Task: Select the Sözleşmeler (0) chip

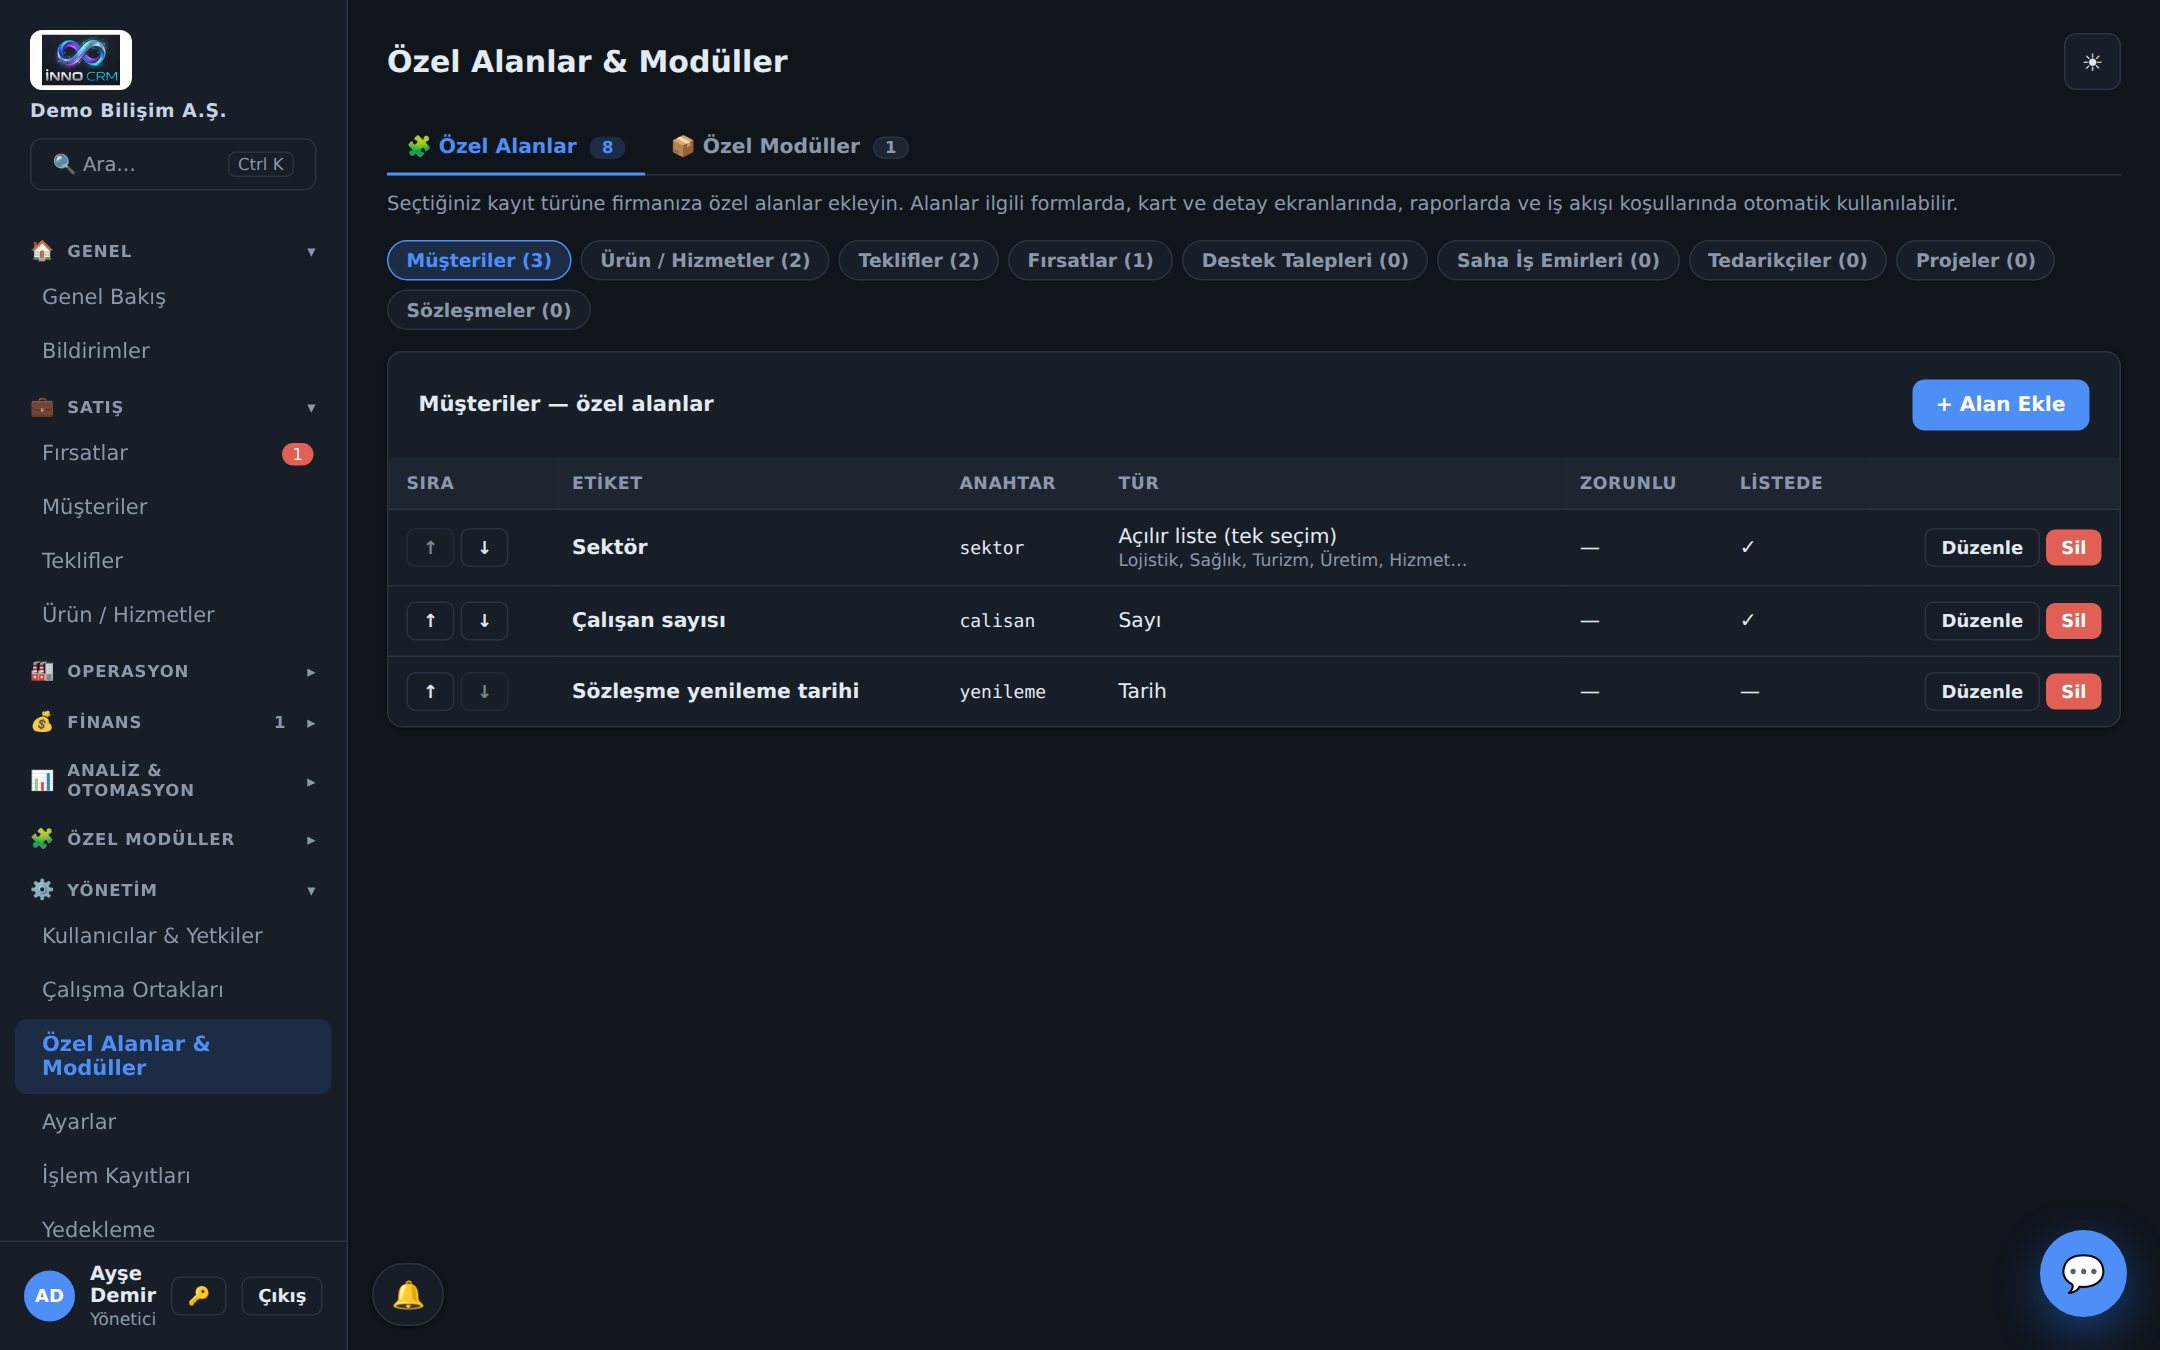Action: (488, 310)
